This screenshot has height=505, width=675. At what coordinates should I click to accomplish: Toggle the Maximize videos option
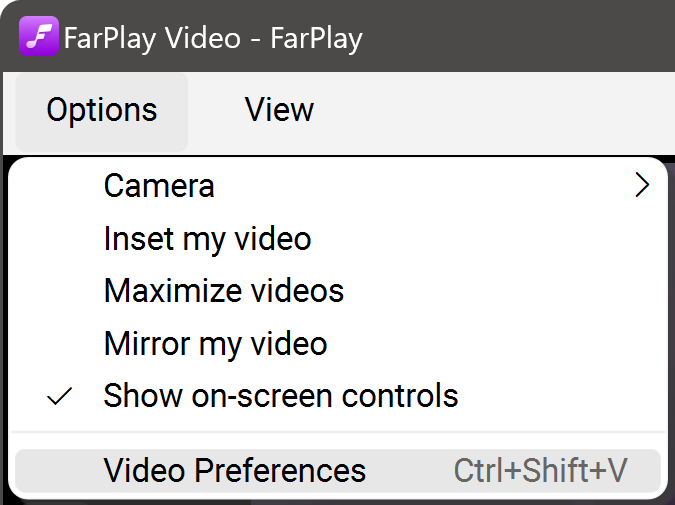coord(224,291)
